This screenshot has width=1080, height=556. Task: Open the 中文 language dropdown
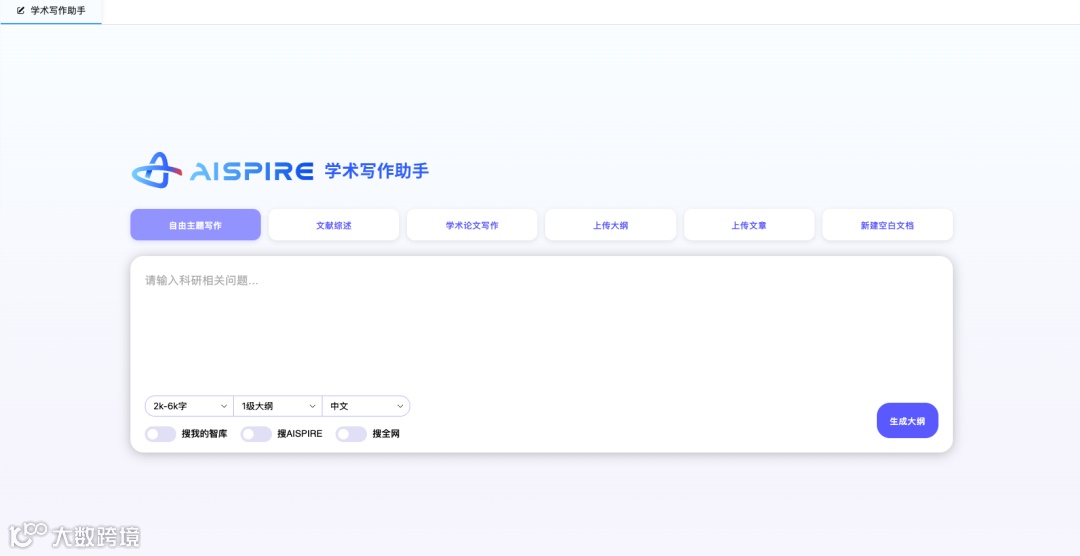coord(366,406)
